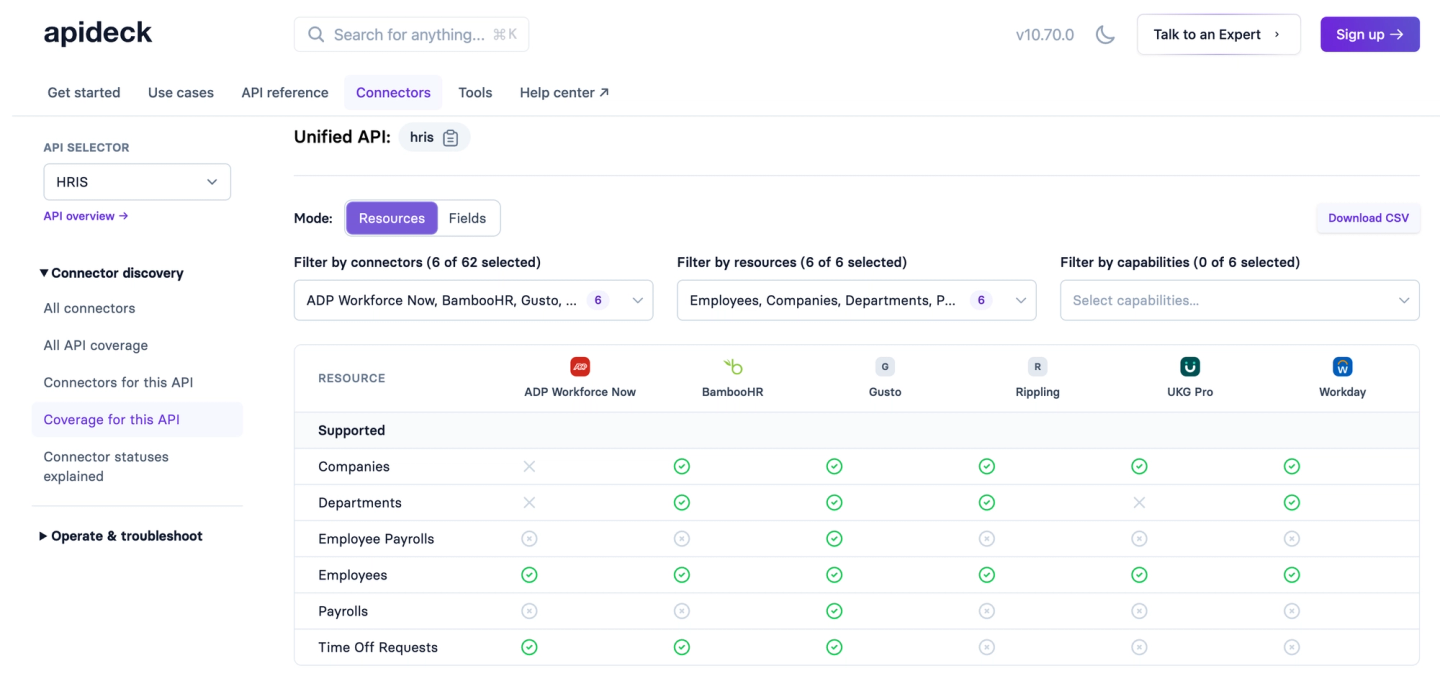Viewport: 1440px width, 681px height.
Task: Open the Get started tab
Action: (x=84, y=92)
